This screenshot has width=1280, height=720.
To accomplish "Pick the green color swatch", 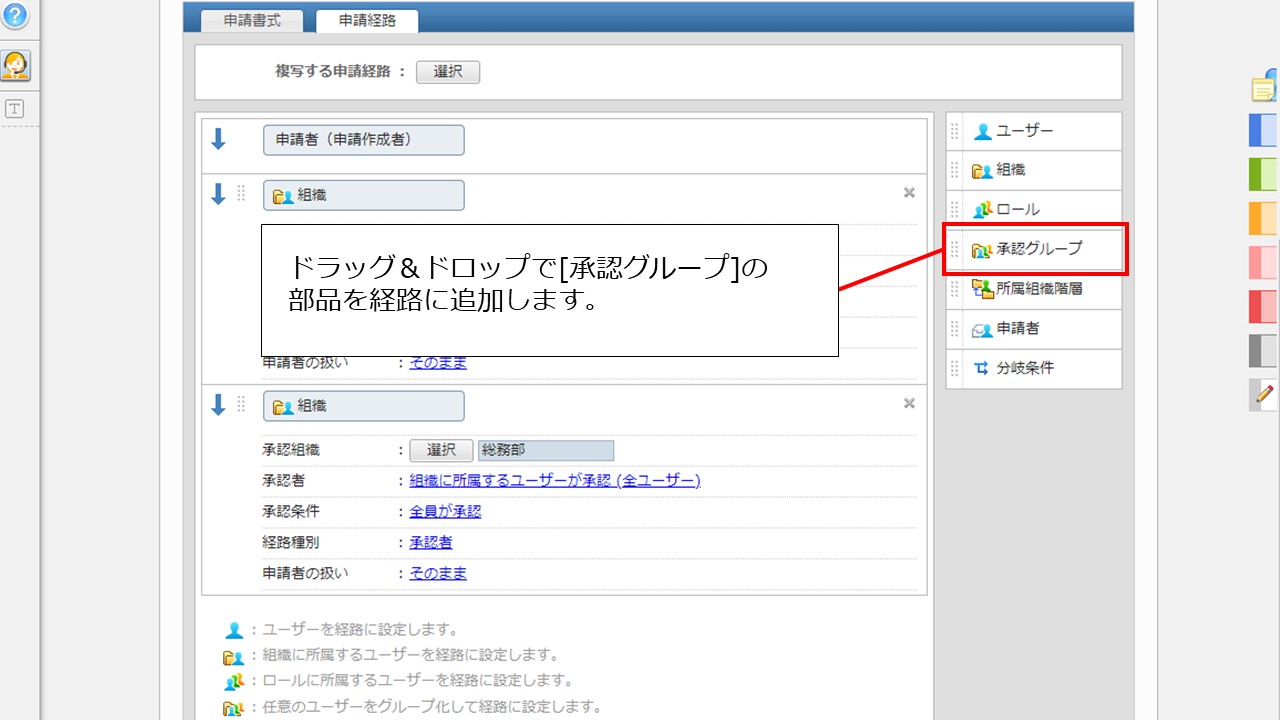I will pos(1264,174).
